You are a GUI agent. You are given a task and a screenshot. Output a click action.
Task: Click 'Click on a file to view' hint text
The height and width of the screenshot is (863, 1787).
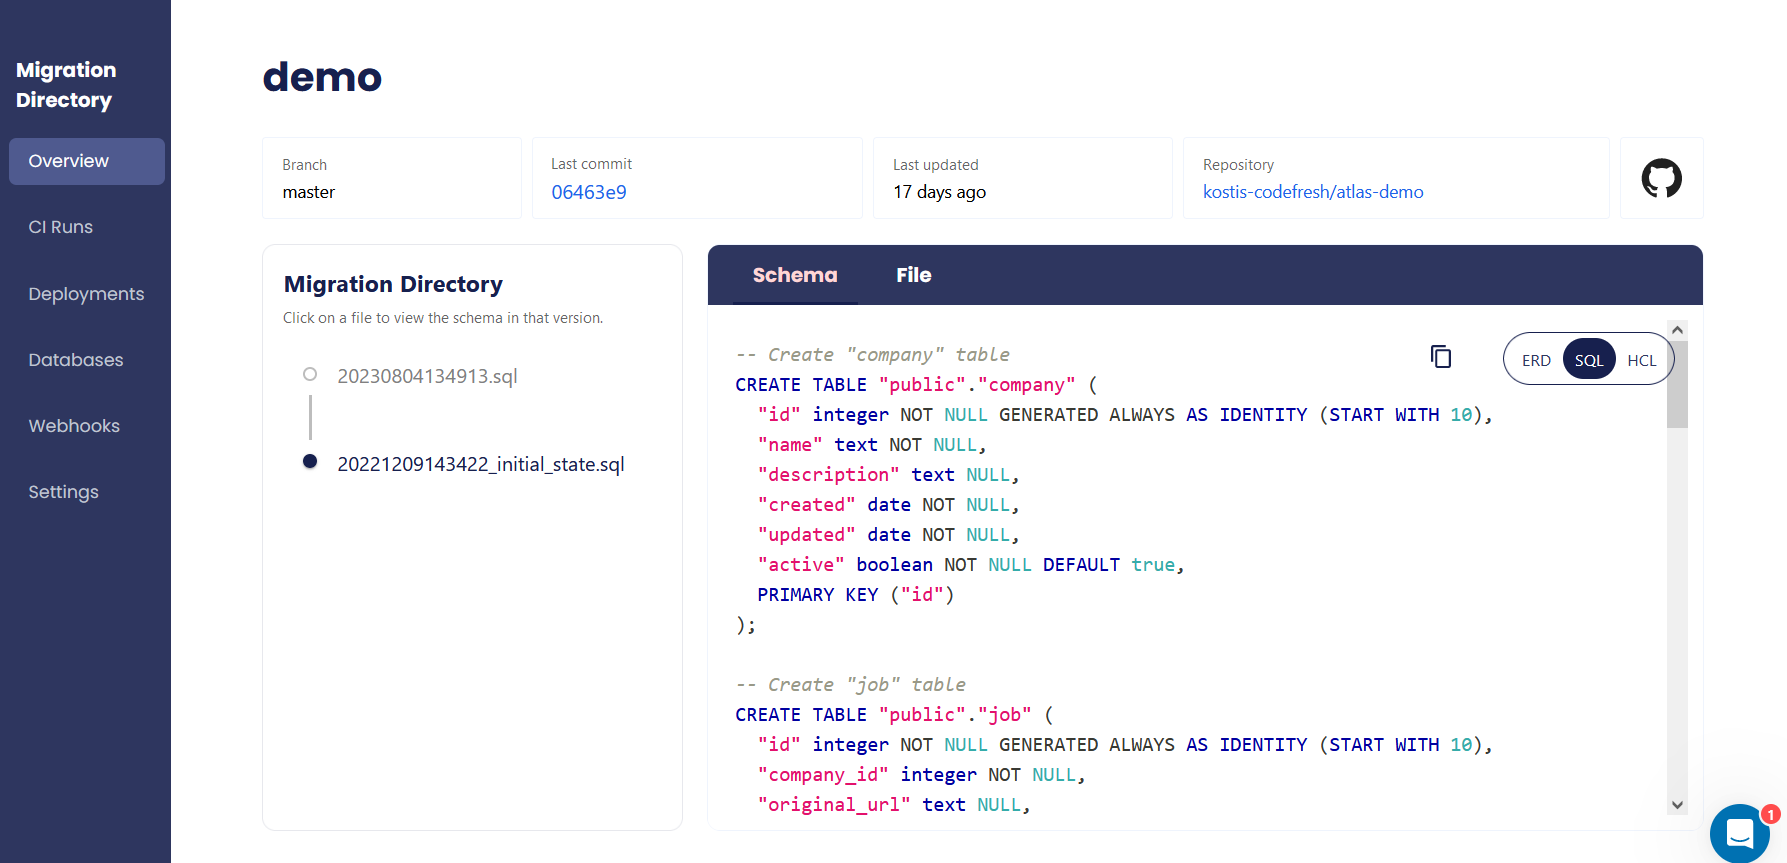[x=443, y=318]
